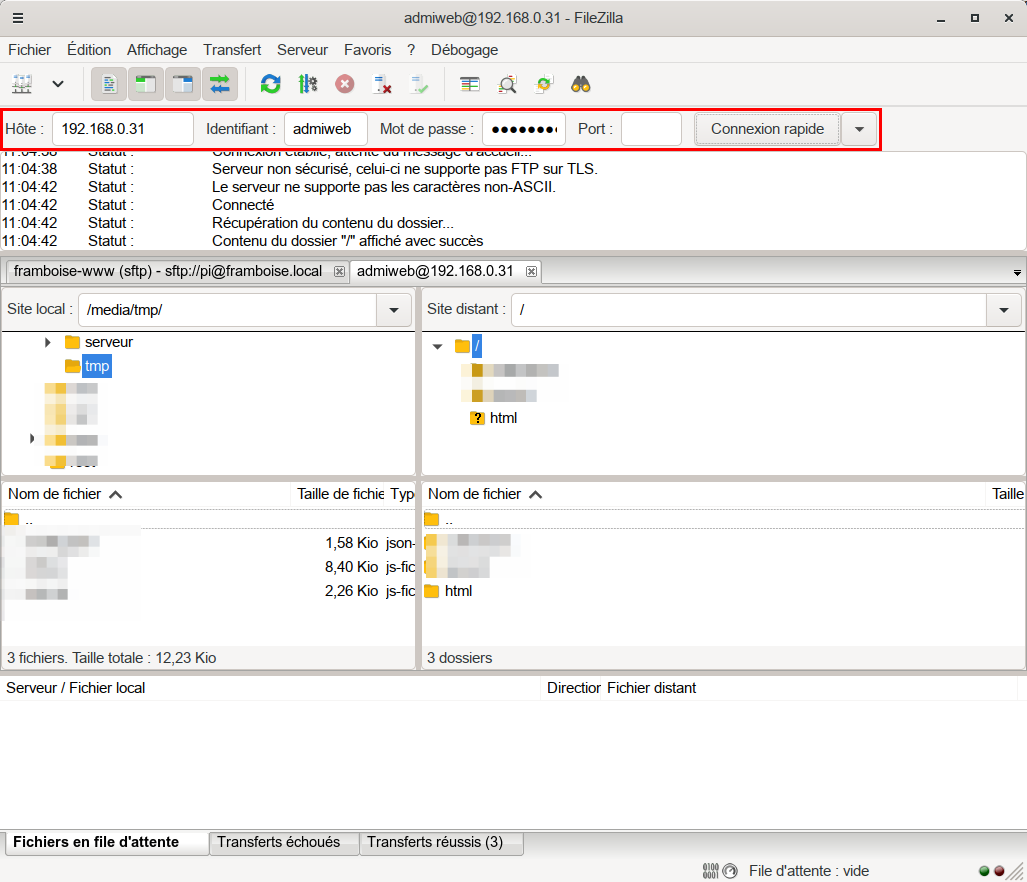Toggle processing of the transfer queue
The image size is (1027, 882).
307,84
